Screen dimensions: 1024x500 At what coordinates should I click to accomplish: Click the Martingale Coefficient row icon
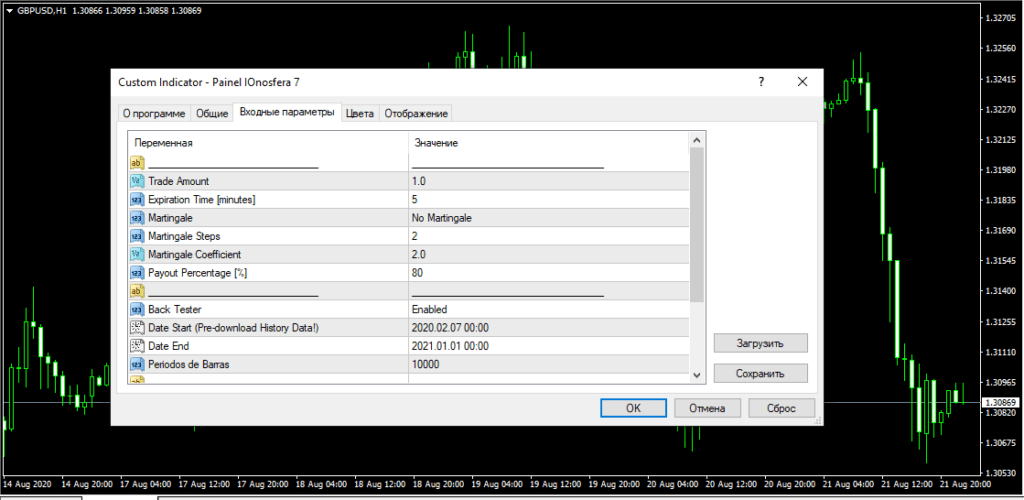pyautogui.click(x=137, y=254)
